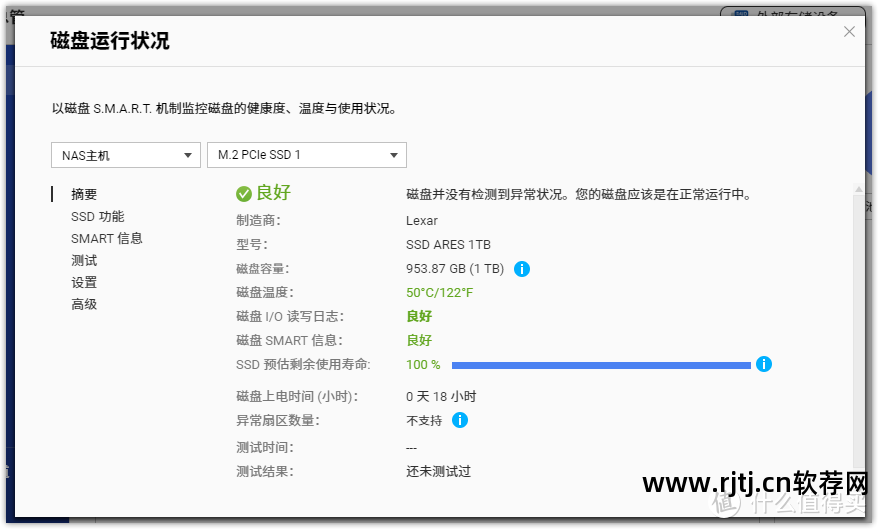Click the SSD estimated life progress bar

click(601, 366)
